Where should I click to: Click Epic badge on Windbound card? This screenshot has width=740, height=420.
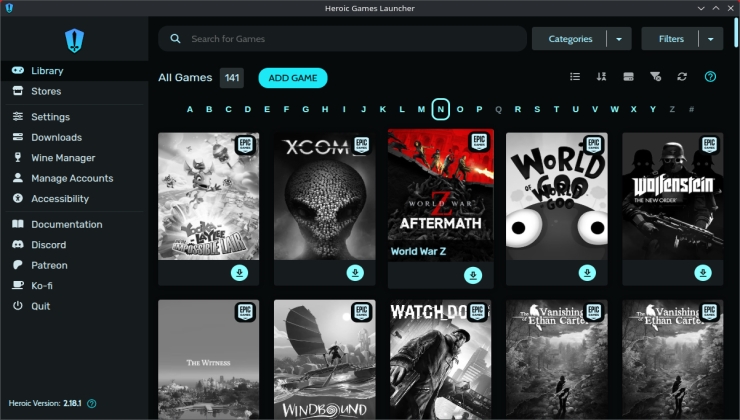point(362,311)
